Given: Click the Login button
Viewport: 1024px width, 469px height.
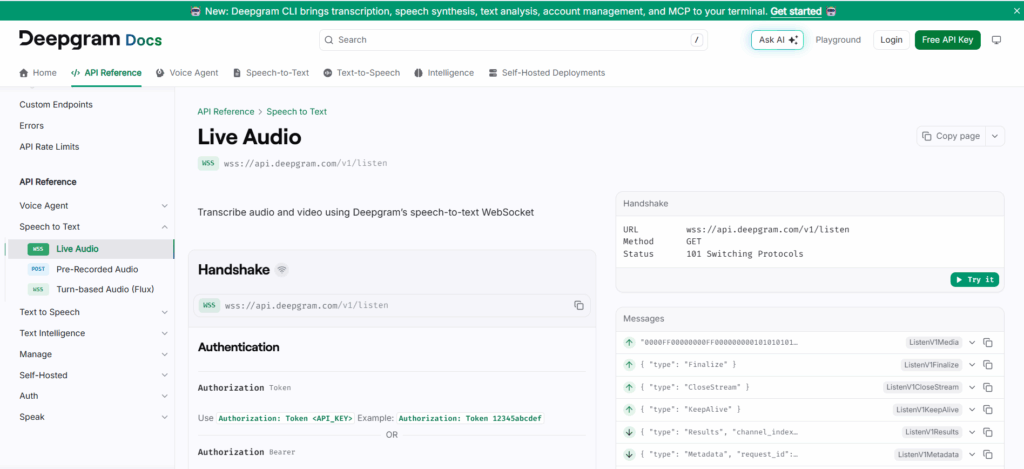Looking at the screenshot, I should tap(891, 40).
